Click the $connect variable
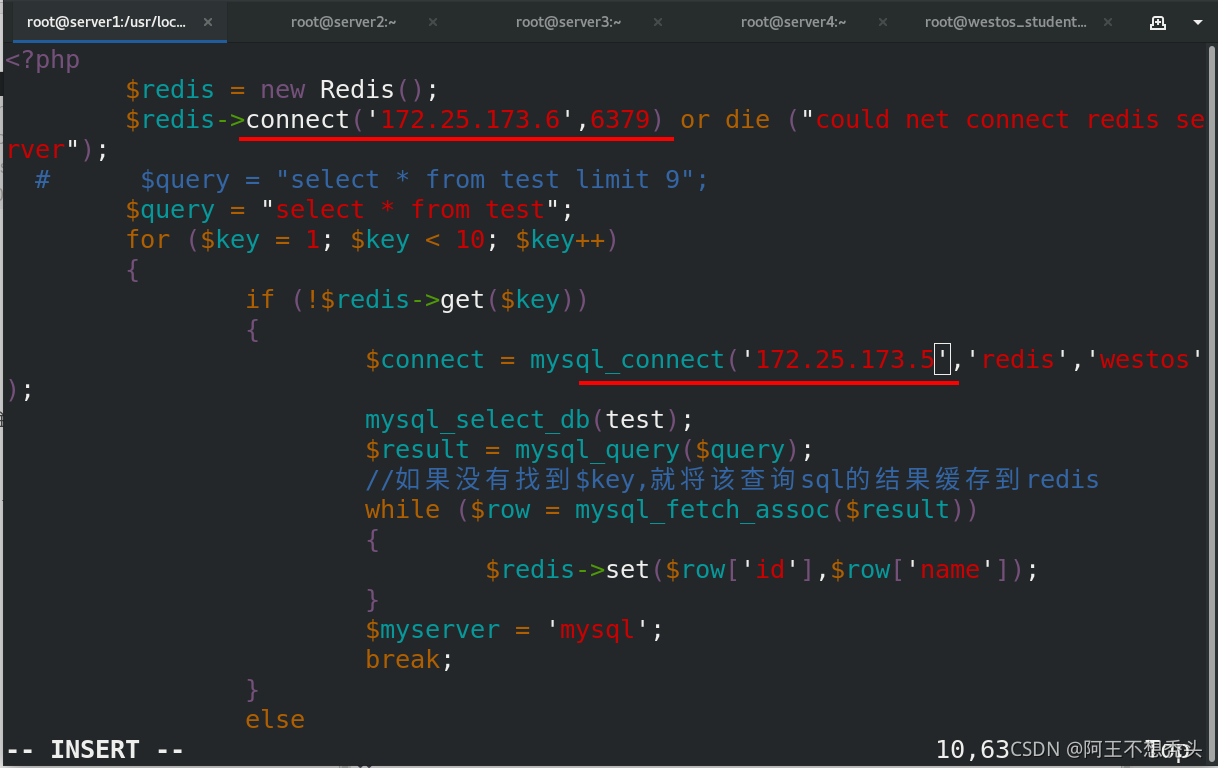1218x768 pixels. point(425,360)
